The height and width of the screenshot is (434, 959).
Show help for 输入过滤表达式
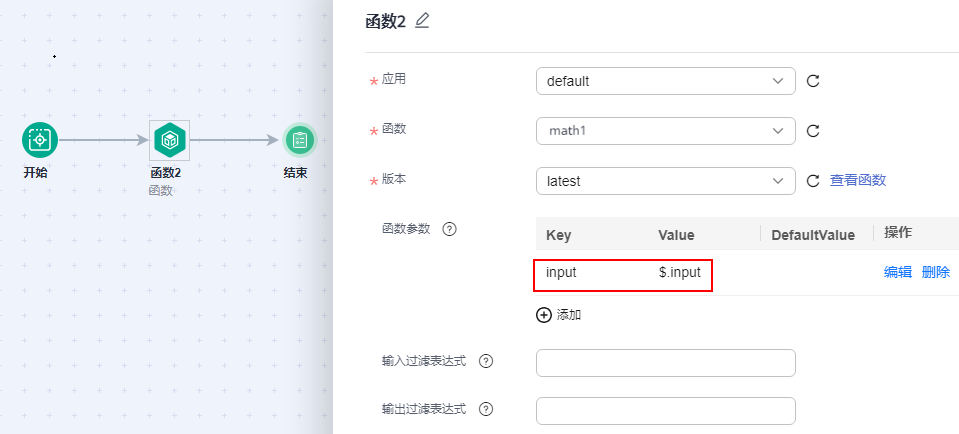click(486, 361)
